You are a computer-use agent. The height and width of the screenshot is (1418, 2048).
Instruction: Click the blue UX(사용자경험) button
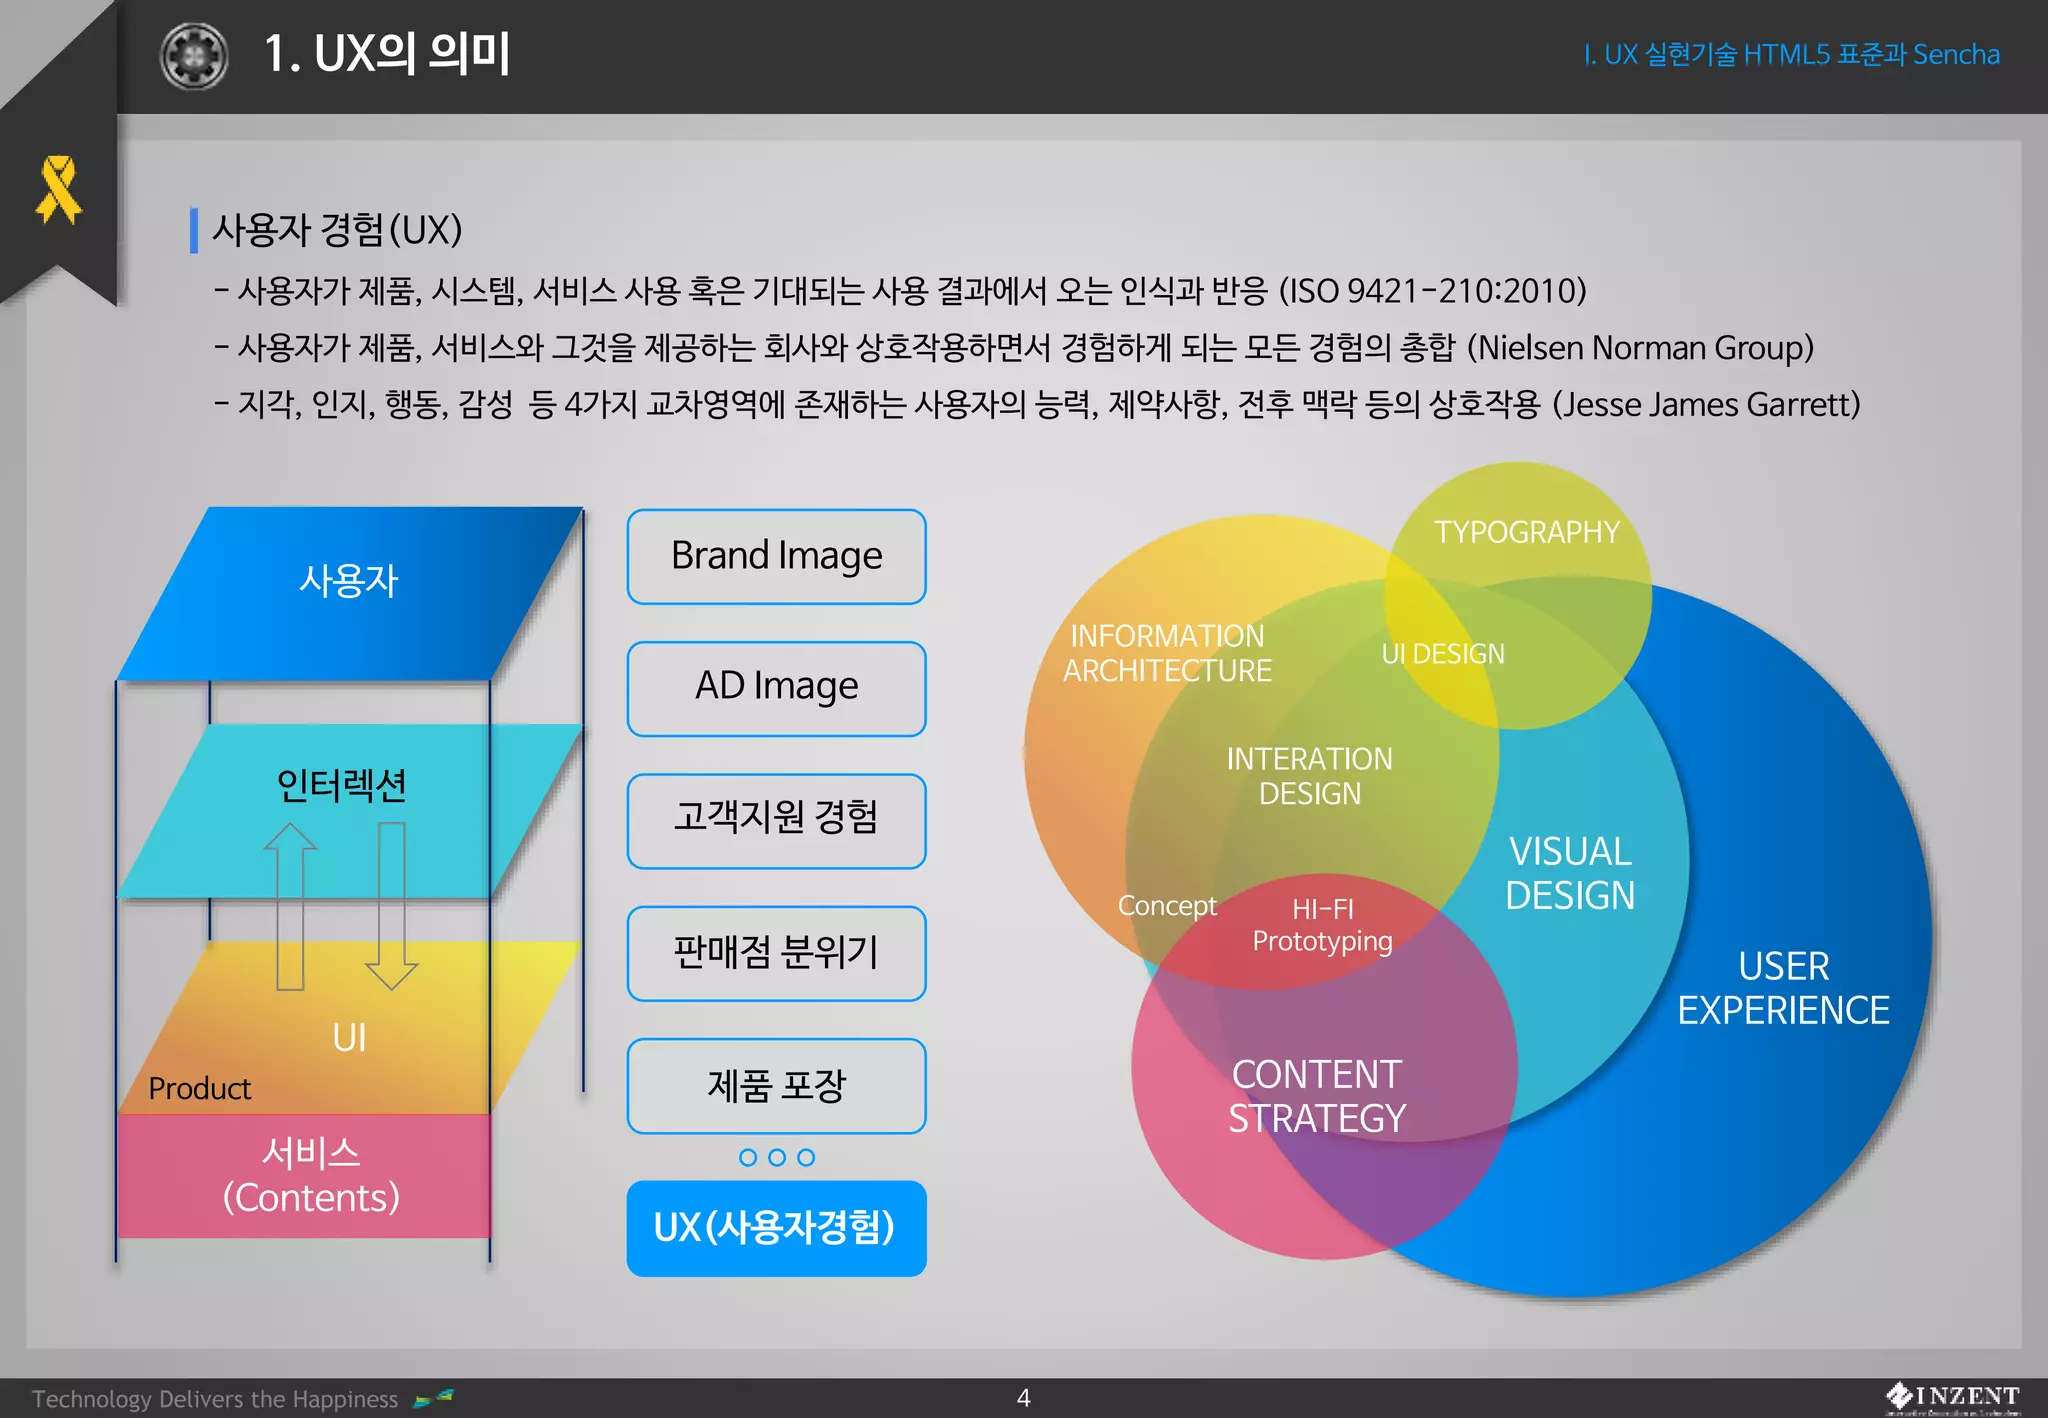tap(777, 1228)
